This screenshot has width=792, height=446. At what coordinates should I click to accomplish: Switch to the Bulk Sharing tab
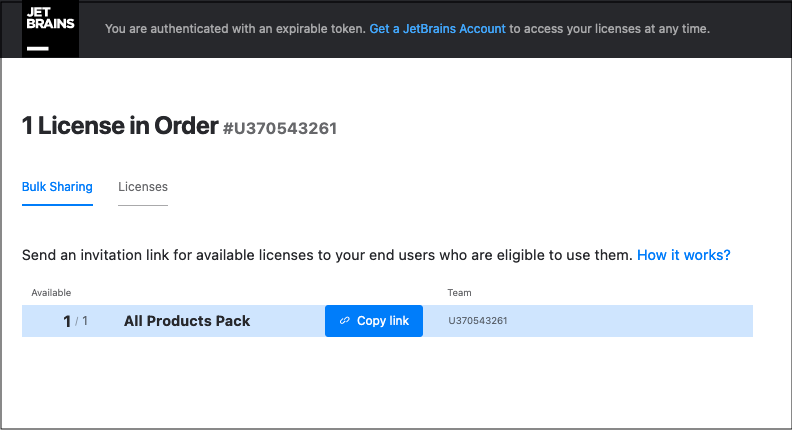coord(57,187)
